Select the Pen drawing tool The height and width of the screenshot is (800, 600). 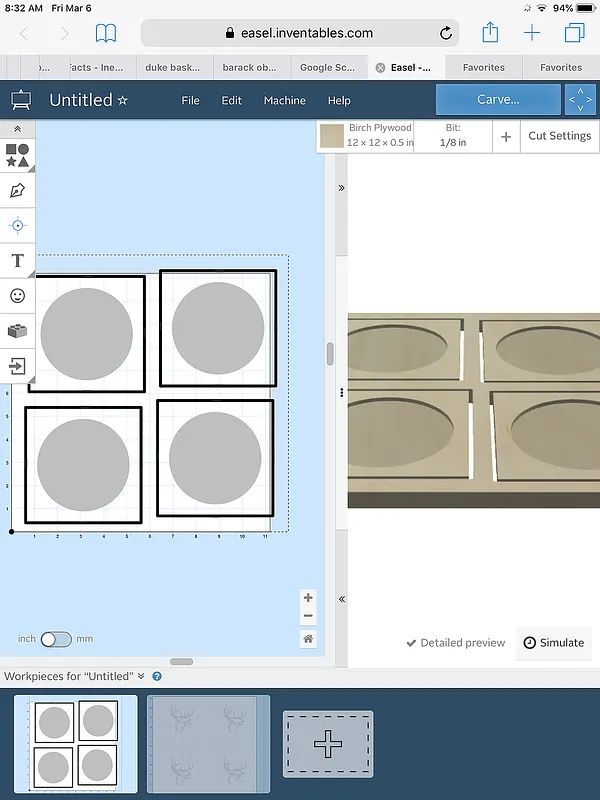pyautogui.click(x=17, y=190)
